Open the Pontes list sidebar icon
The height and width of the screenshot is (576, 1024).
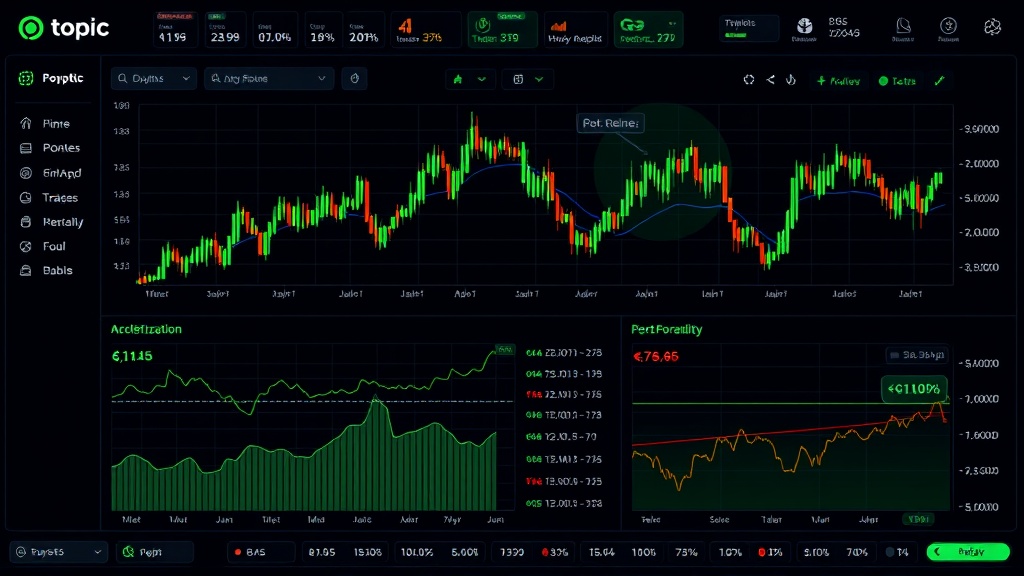(25, 148)
